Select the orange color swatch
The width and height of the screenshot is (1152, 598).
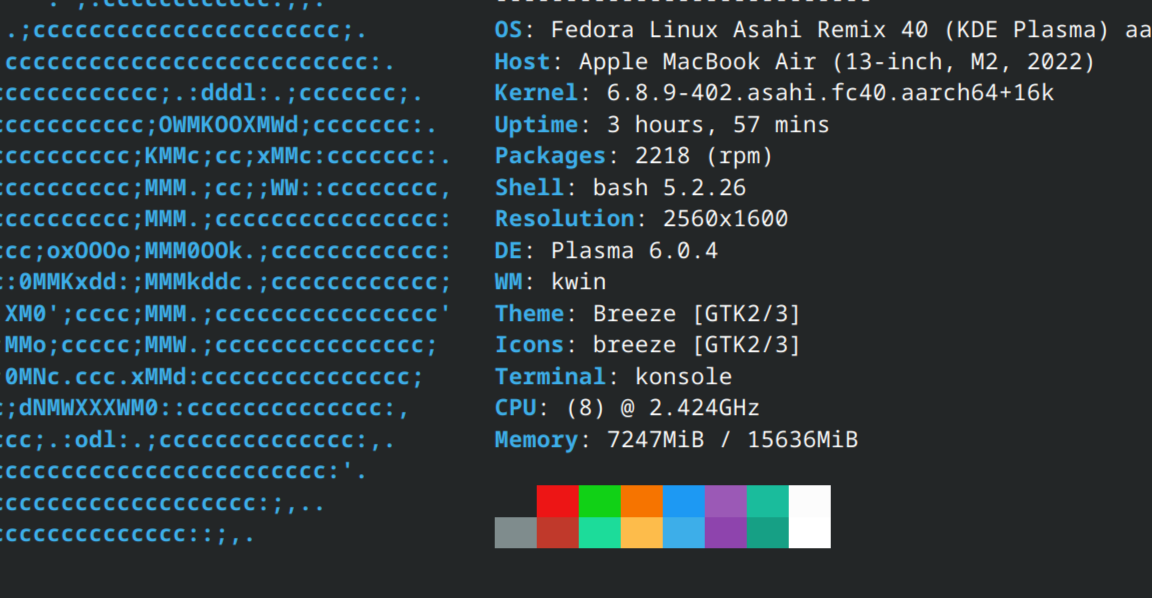coord(641,502)
